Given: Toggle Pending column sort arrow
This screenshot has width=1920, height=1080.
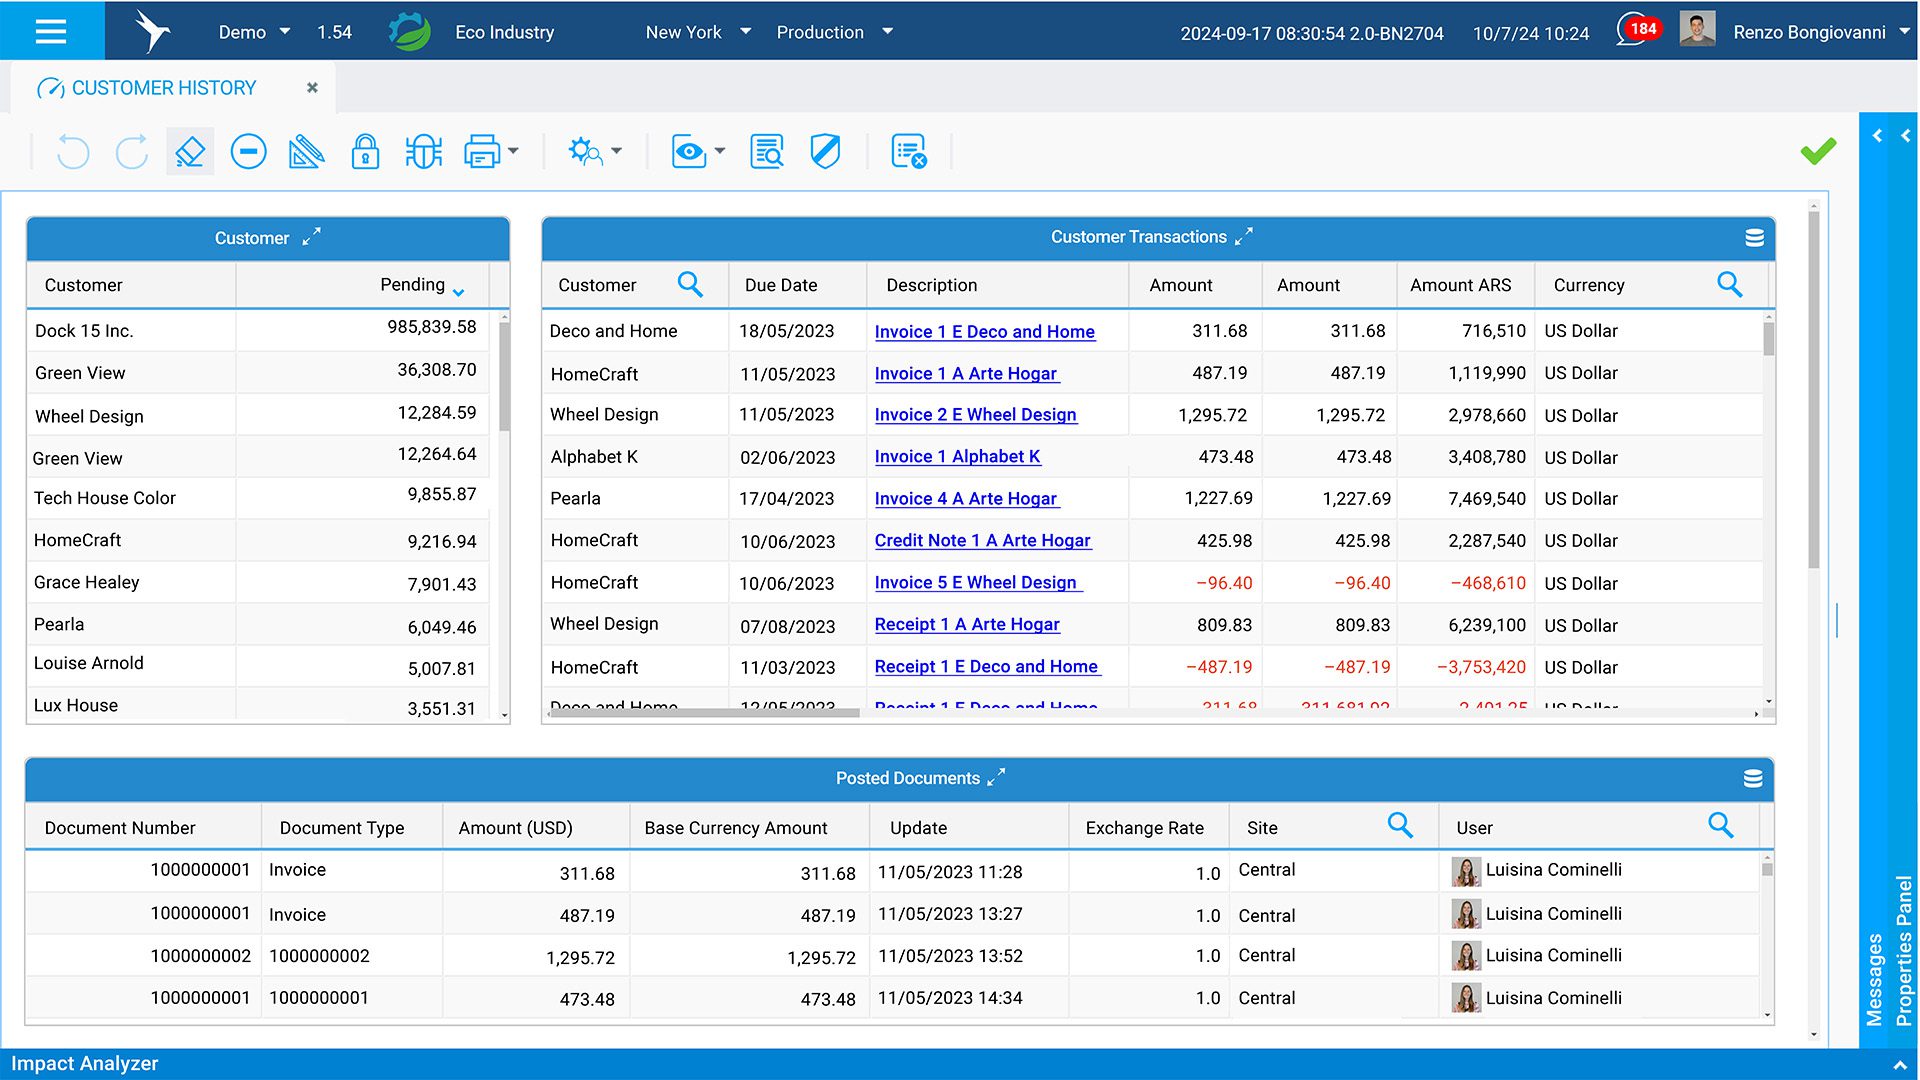Looking at the screenshot, I should (458, 291).
